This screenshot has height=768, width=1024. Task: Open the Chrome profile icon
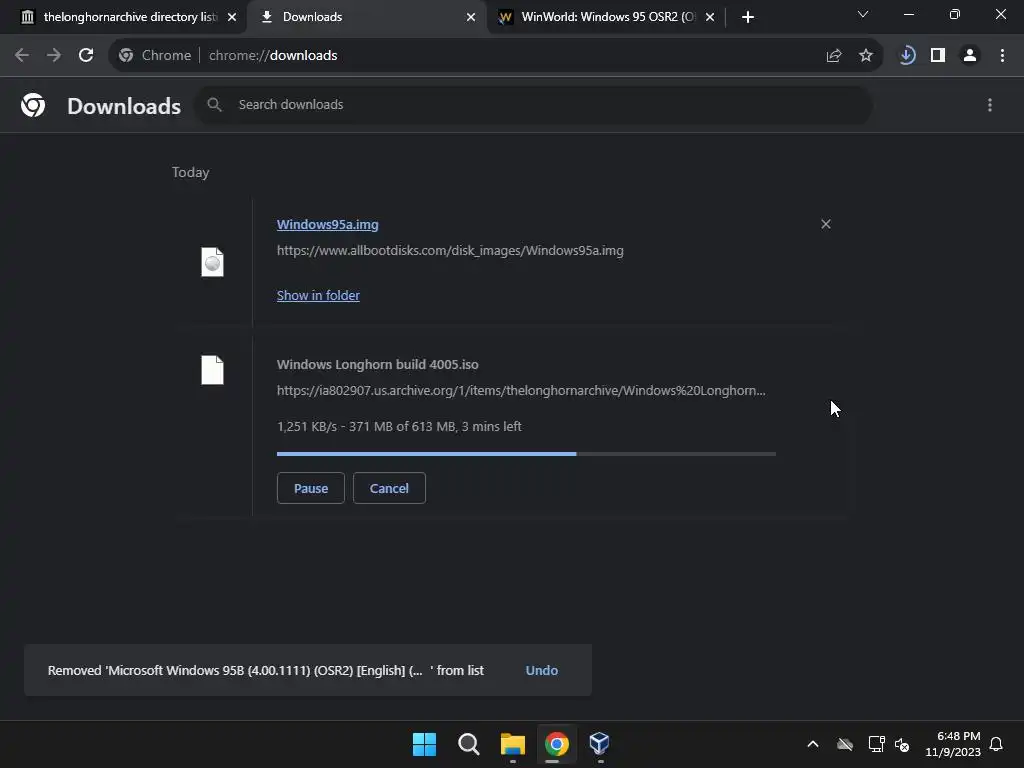970,56
